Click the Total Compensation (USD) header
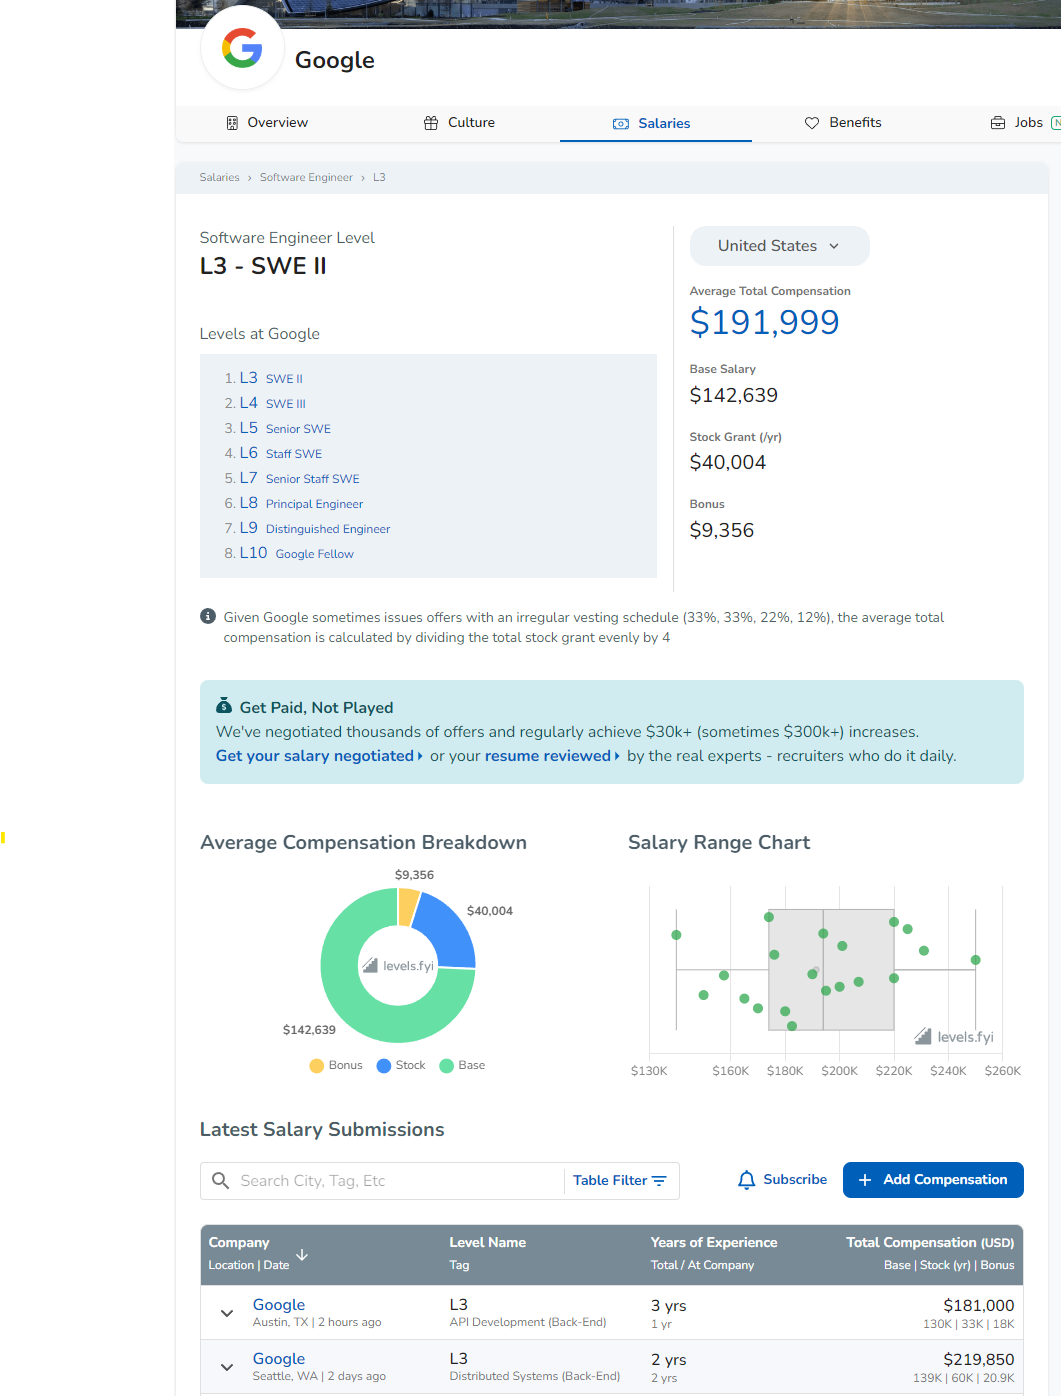The image size is (1061, 1396). 930,1242
